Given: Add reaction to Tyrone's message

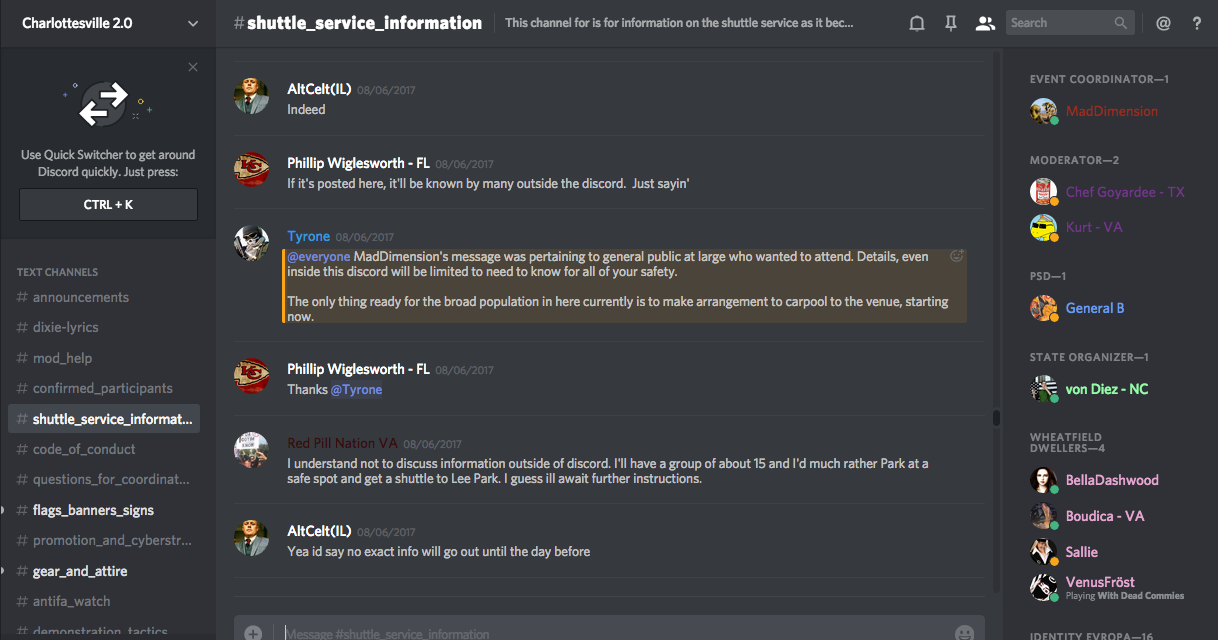Looking at the screenshot, I should tap(956, 256).
